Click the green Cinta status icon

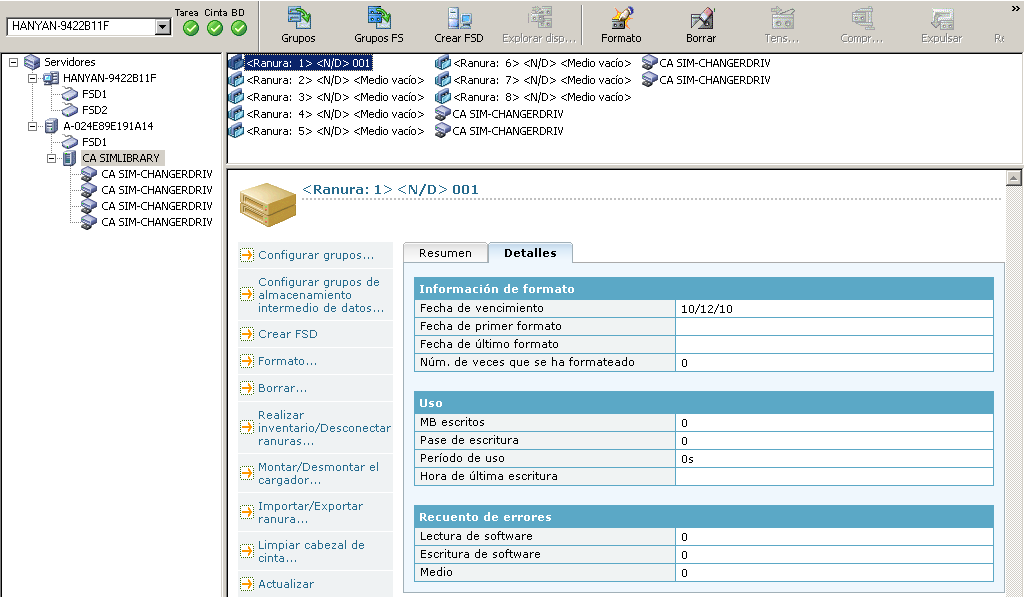pyautogui.click(x=215, y=28)
